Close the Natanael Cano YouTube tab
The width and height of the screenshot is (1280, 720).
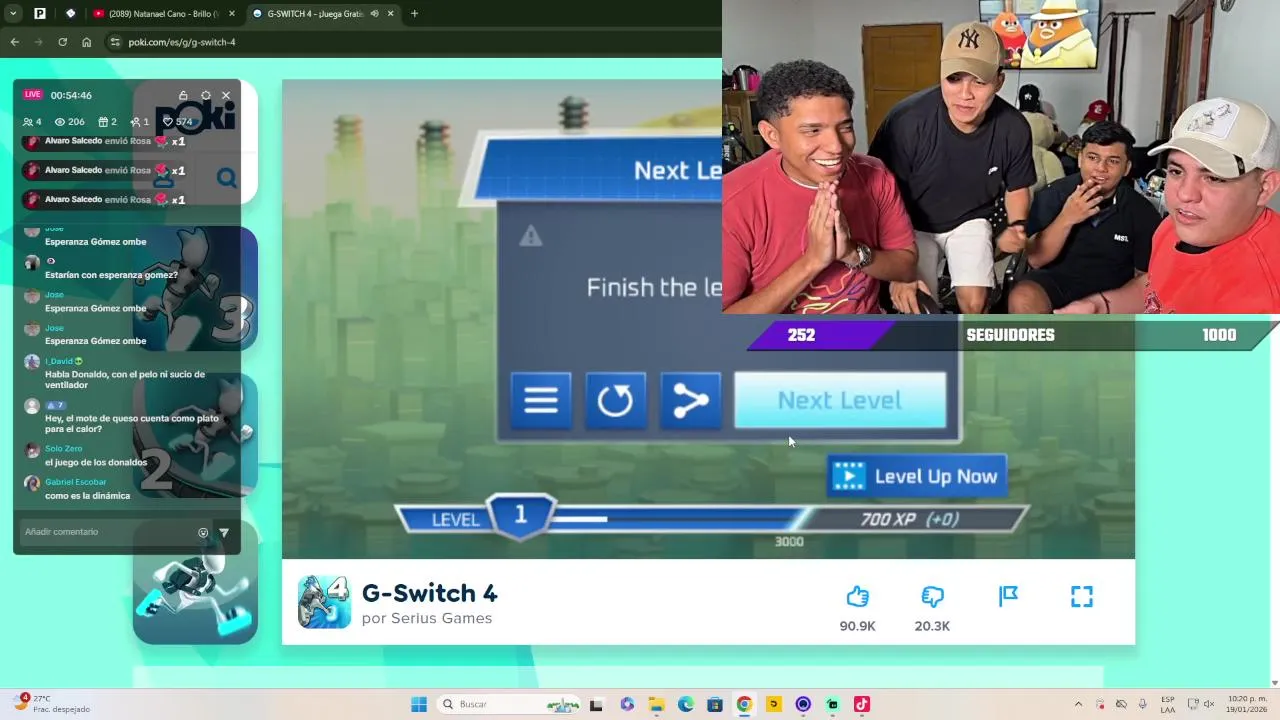232,14
